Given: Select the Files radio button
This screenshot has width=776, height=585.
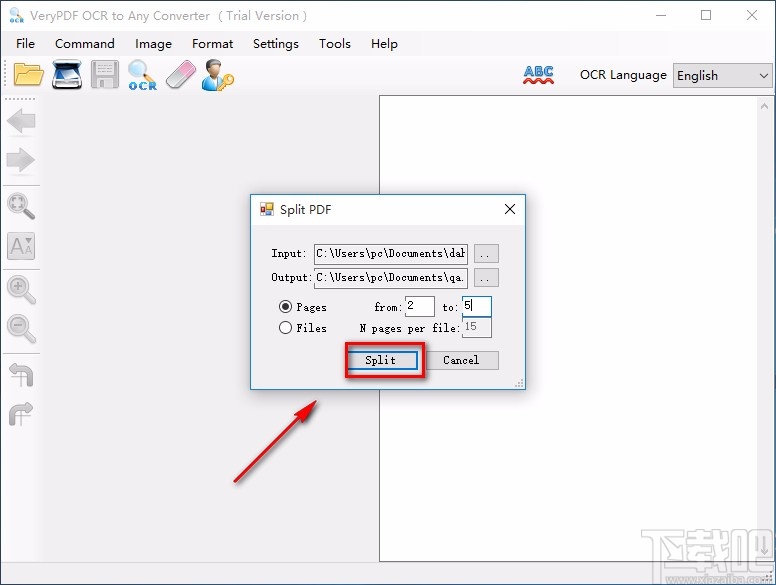Looking at the screenshot, I should click(285, 328).
